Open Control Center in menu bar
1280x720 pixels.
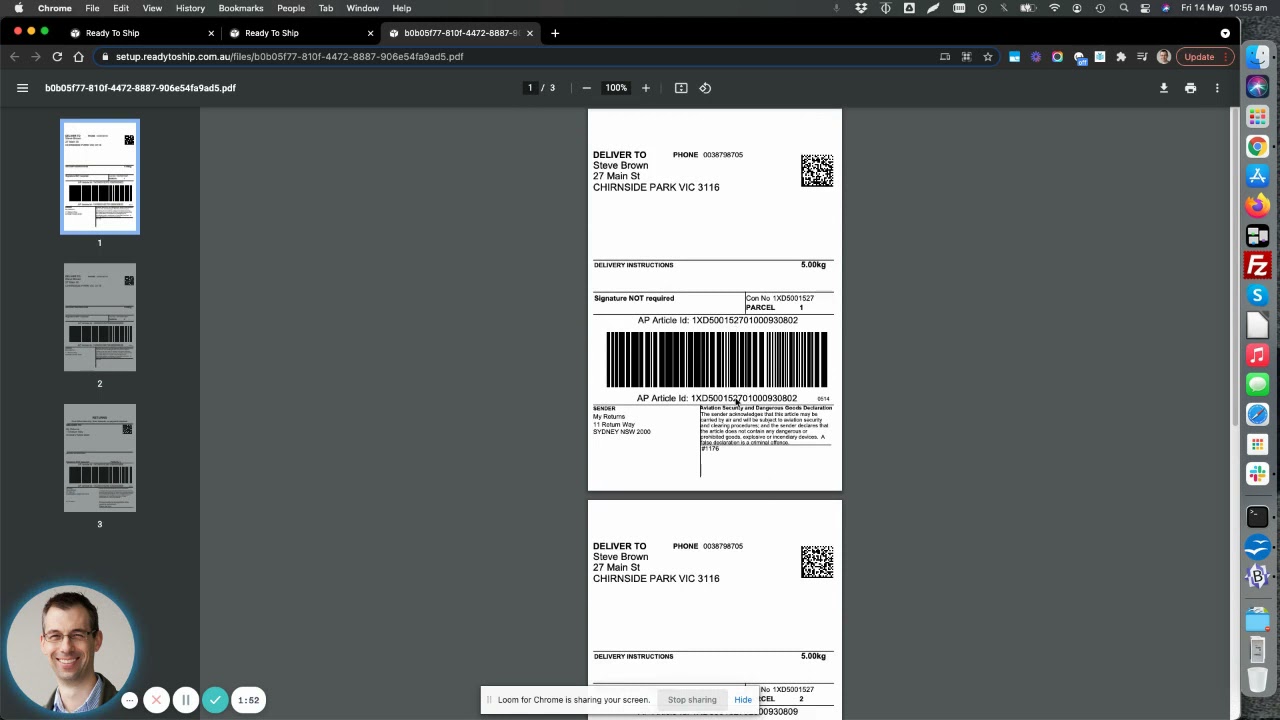(1145, 8)
